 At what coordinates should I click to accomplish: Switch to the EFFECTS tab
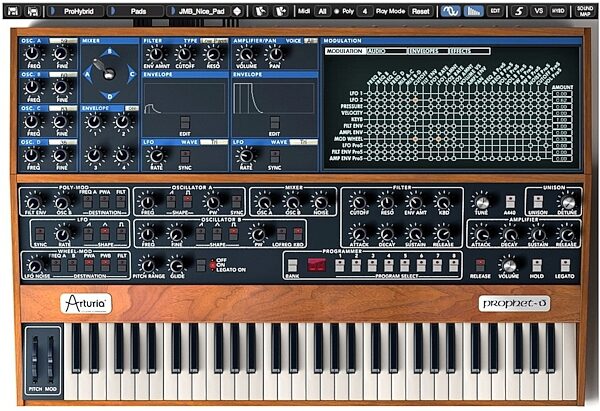(469, 51)
